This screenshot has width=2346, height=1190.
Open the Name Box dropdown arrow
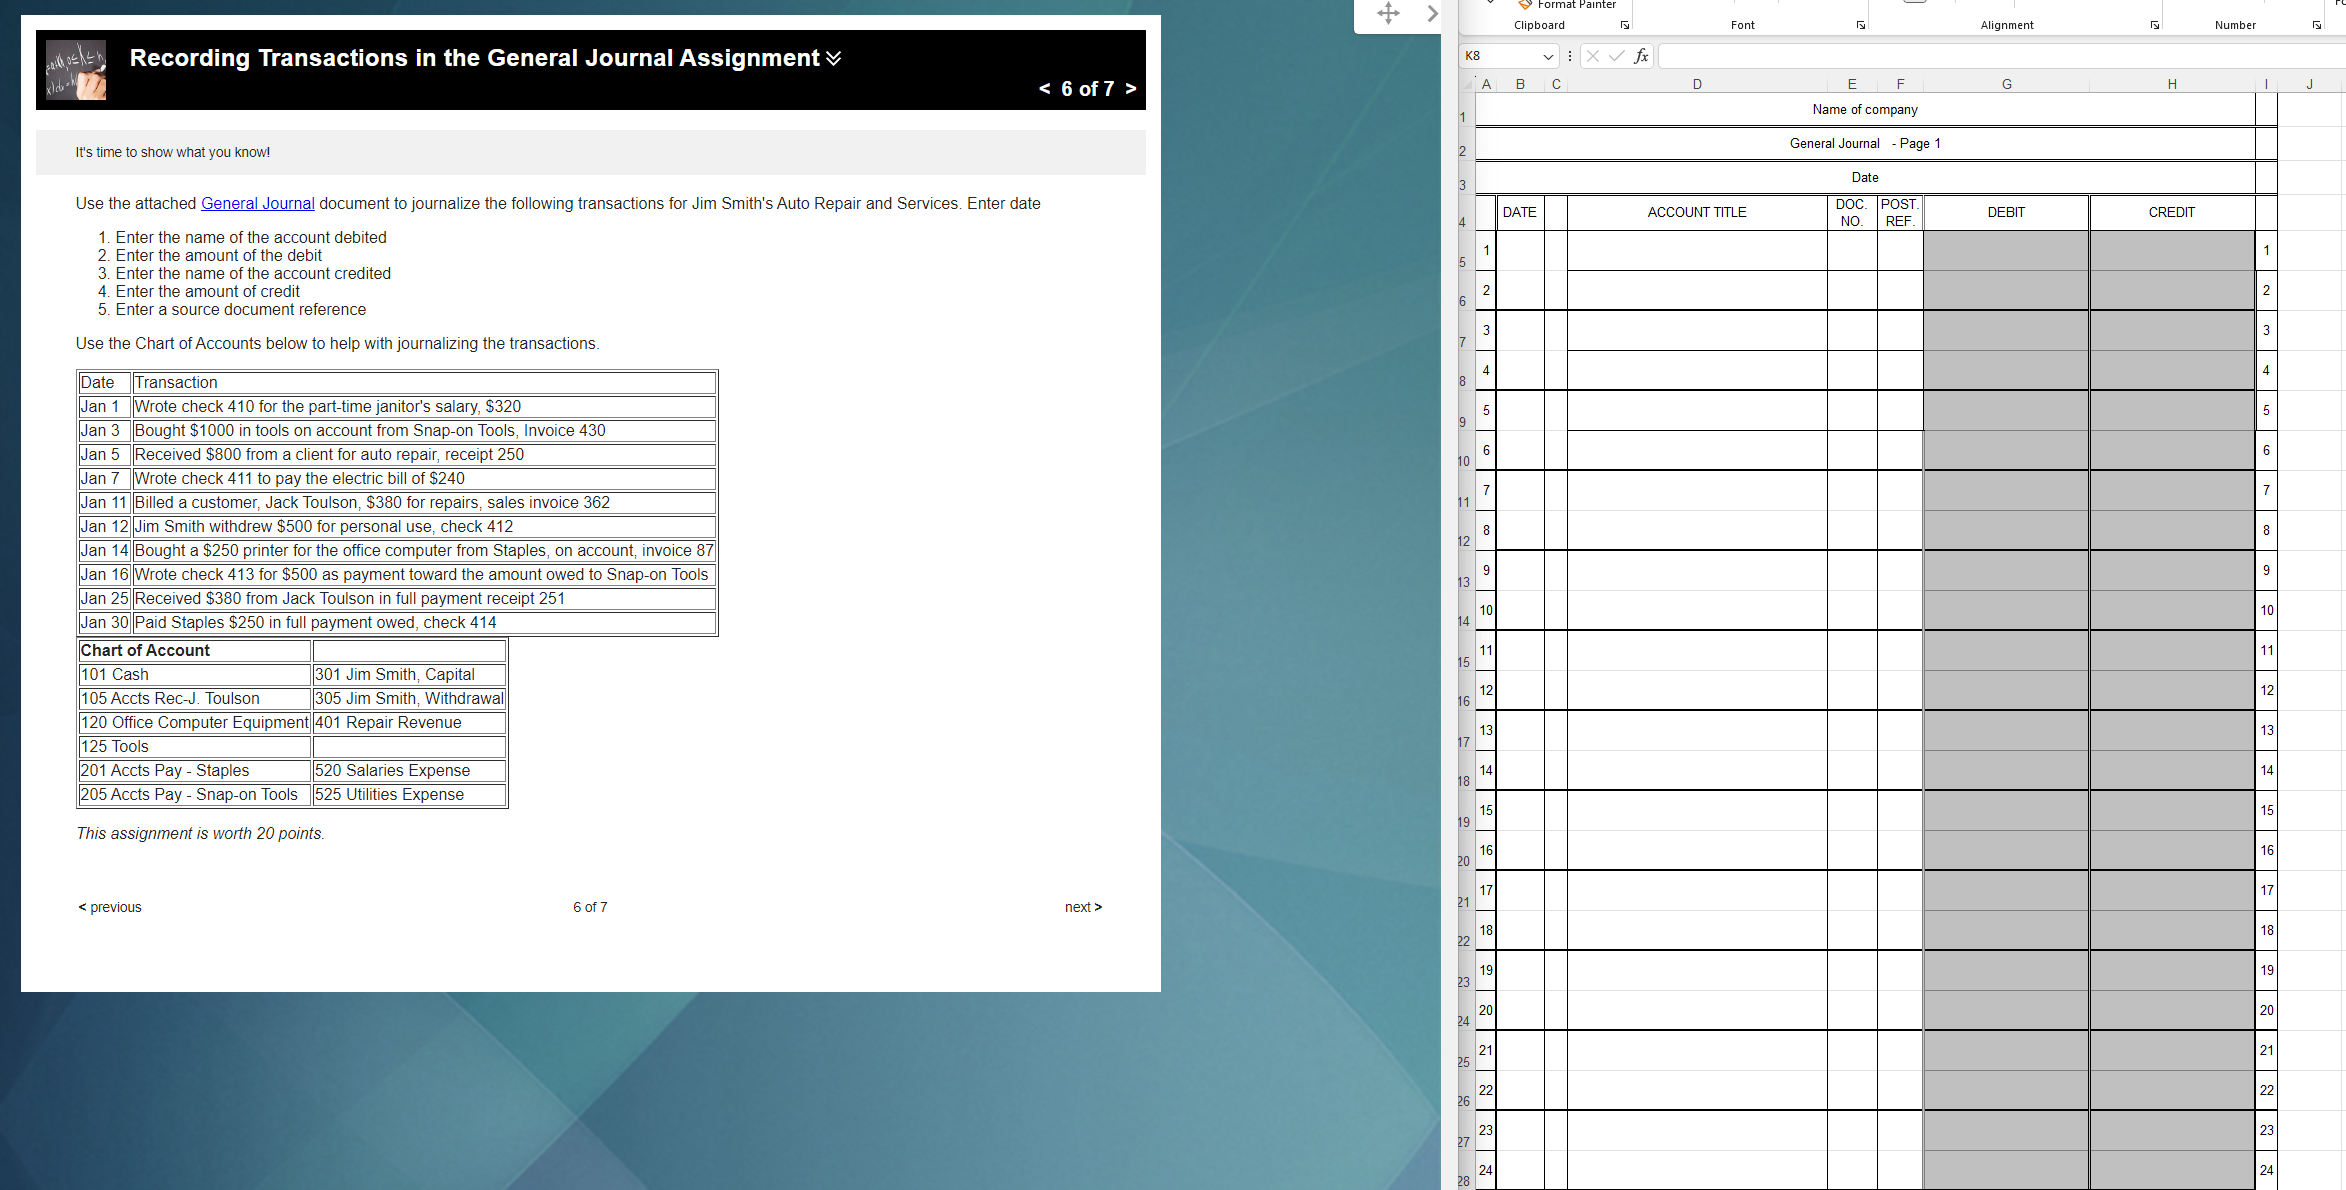(x=1546, y=56)
